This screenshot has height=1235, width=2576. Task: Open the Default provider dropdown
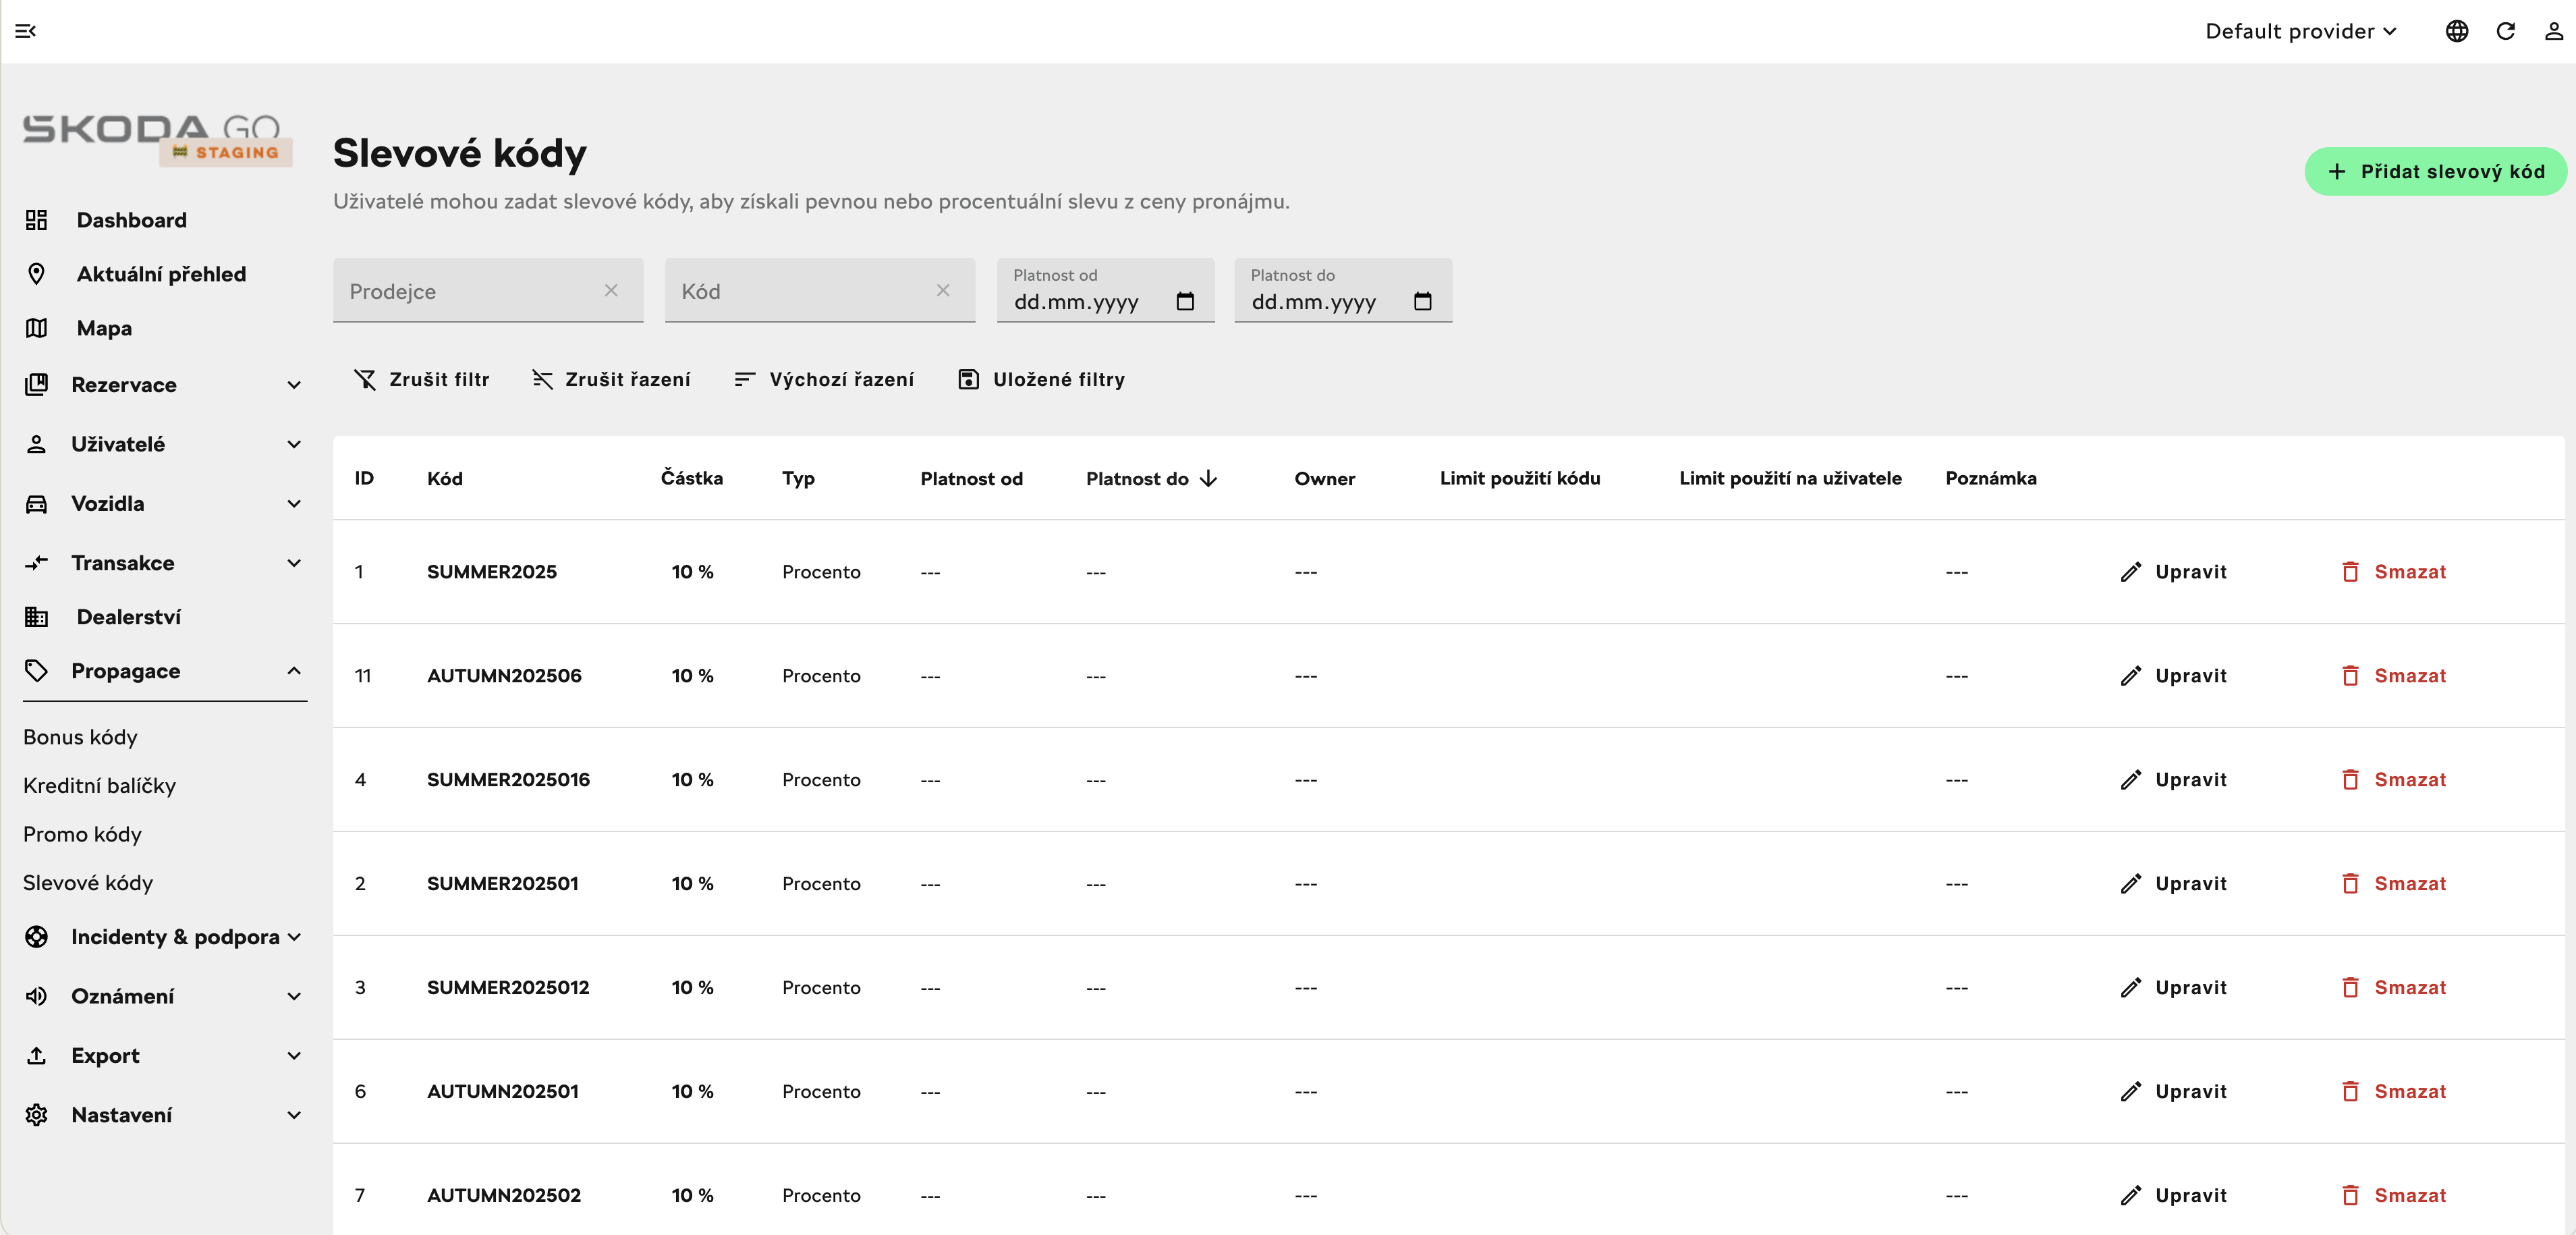click(2301, 31)
